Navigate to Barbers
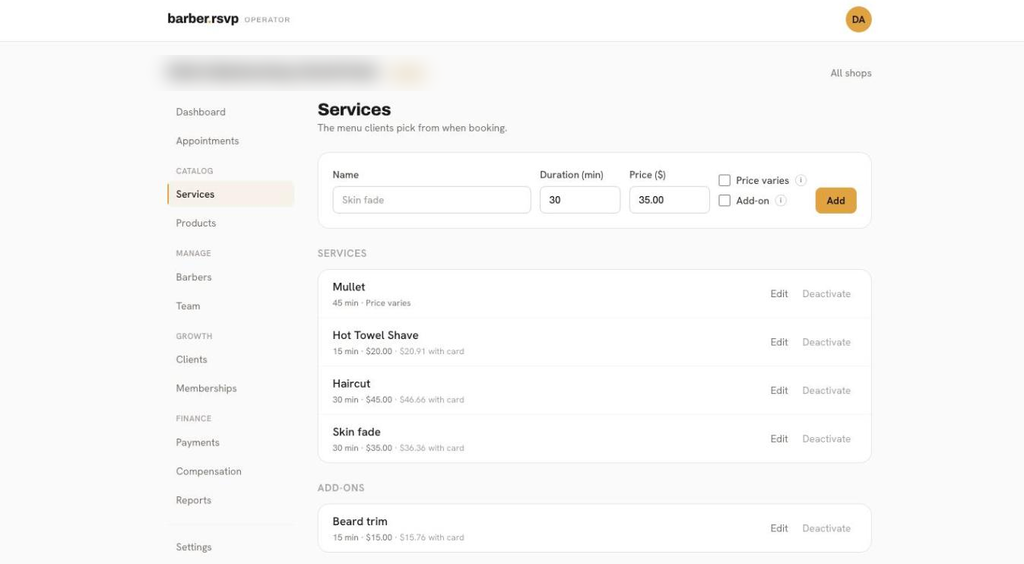 193,277
